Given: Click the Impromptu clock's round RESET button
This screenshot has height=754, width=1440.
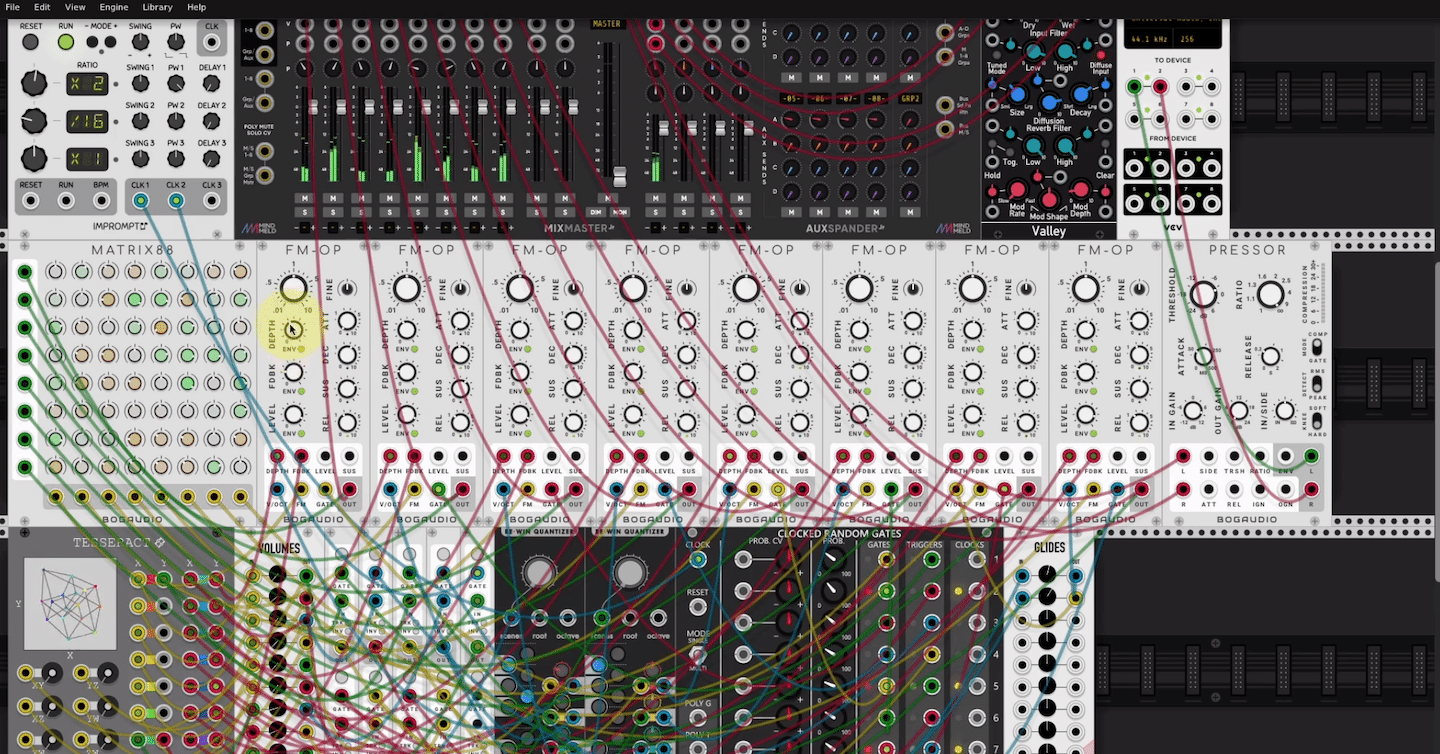Looking at the screenshot, I should pos(31,42).
